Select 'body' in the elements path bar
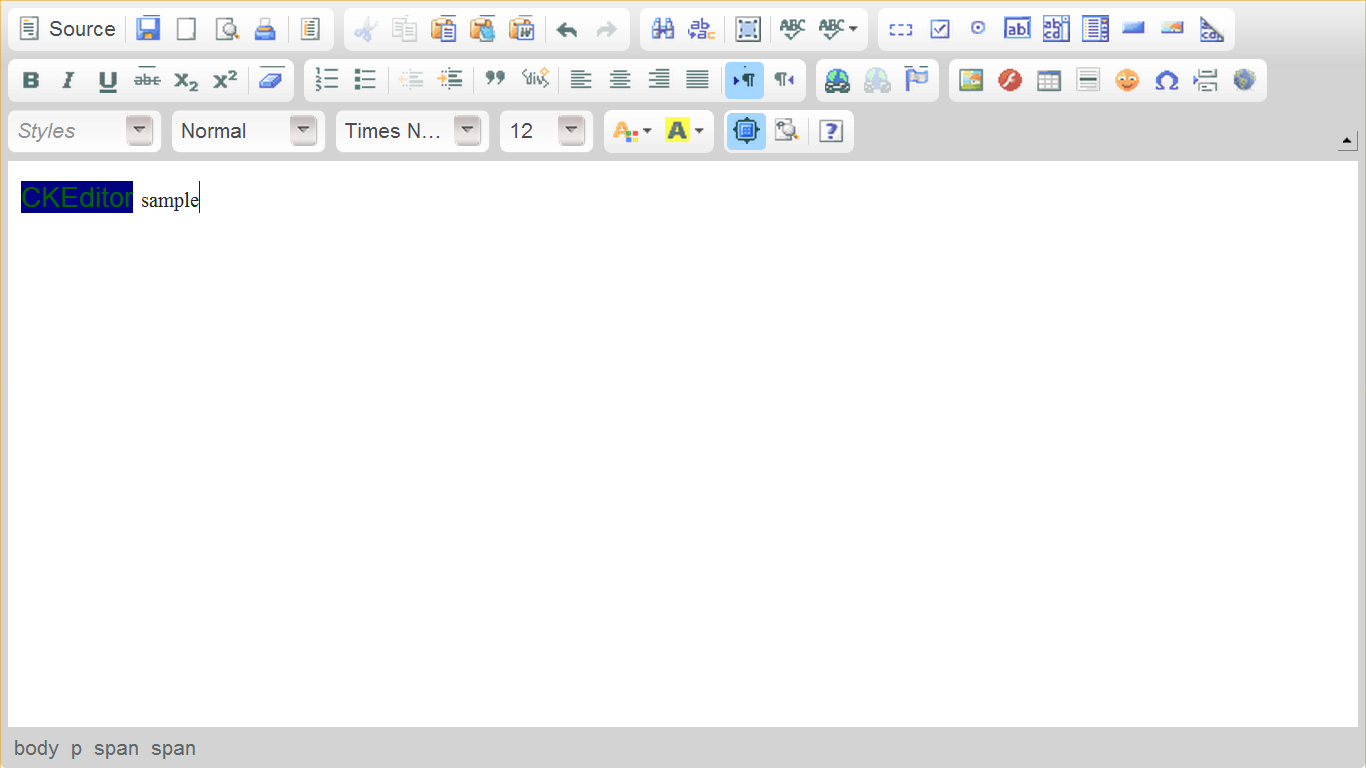The width and height of the screenshot is (1366, 768). [x=36, y=748]
